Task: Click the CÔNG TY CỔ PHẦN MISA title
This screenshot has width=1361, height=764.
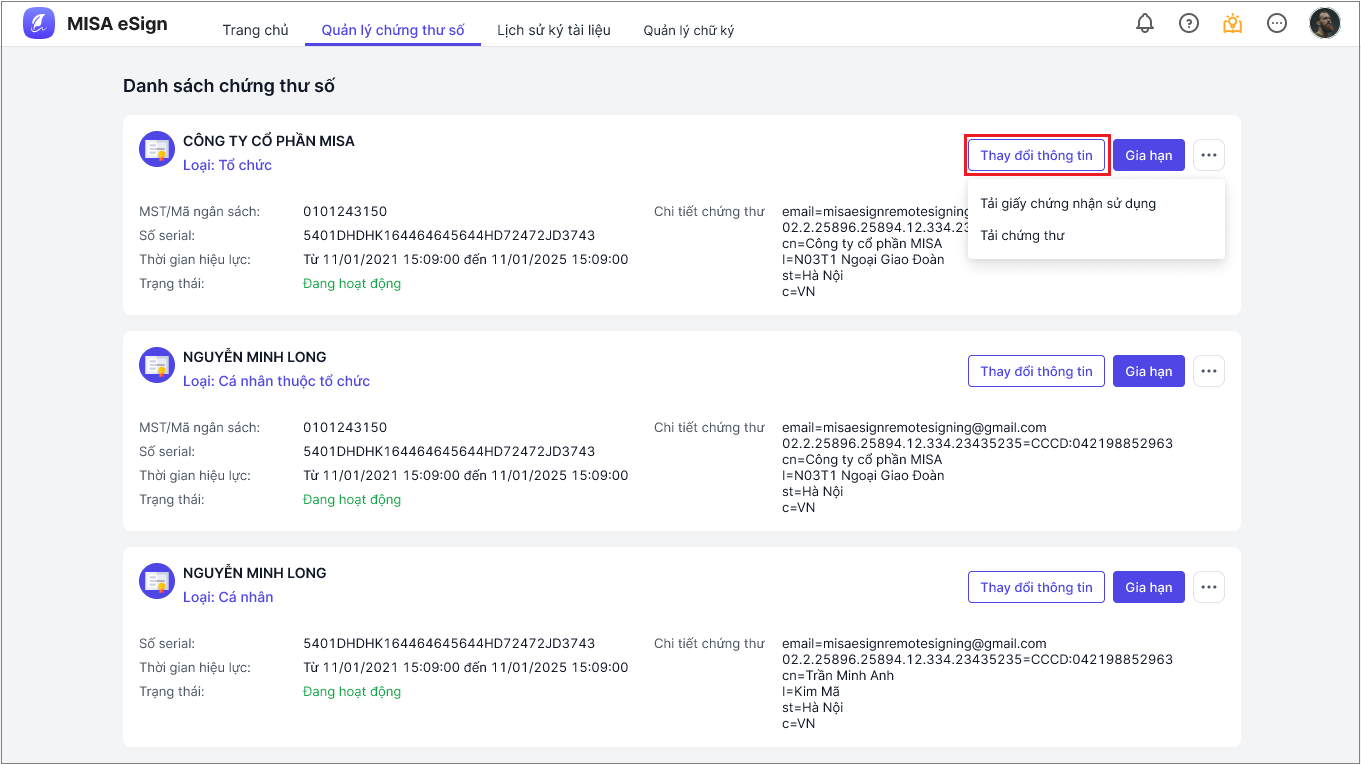Action: point(269,141)
